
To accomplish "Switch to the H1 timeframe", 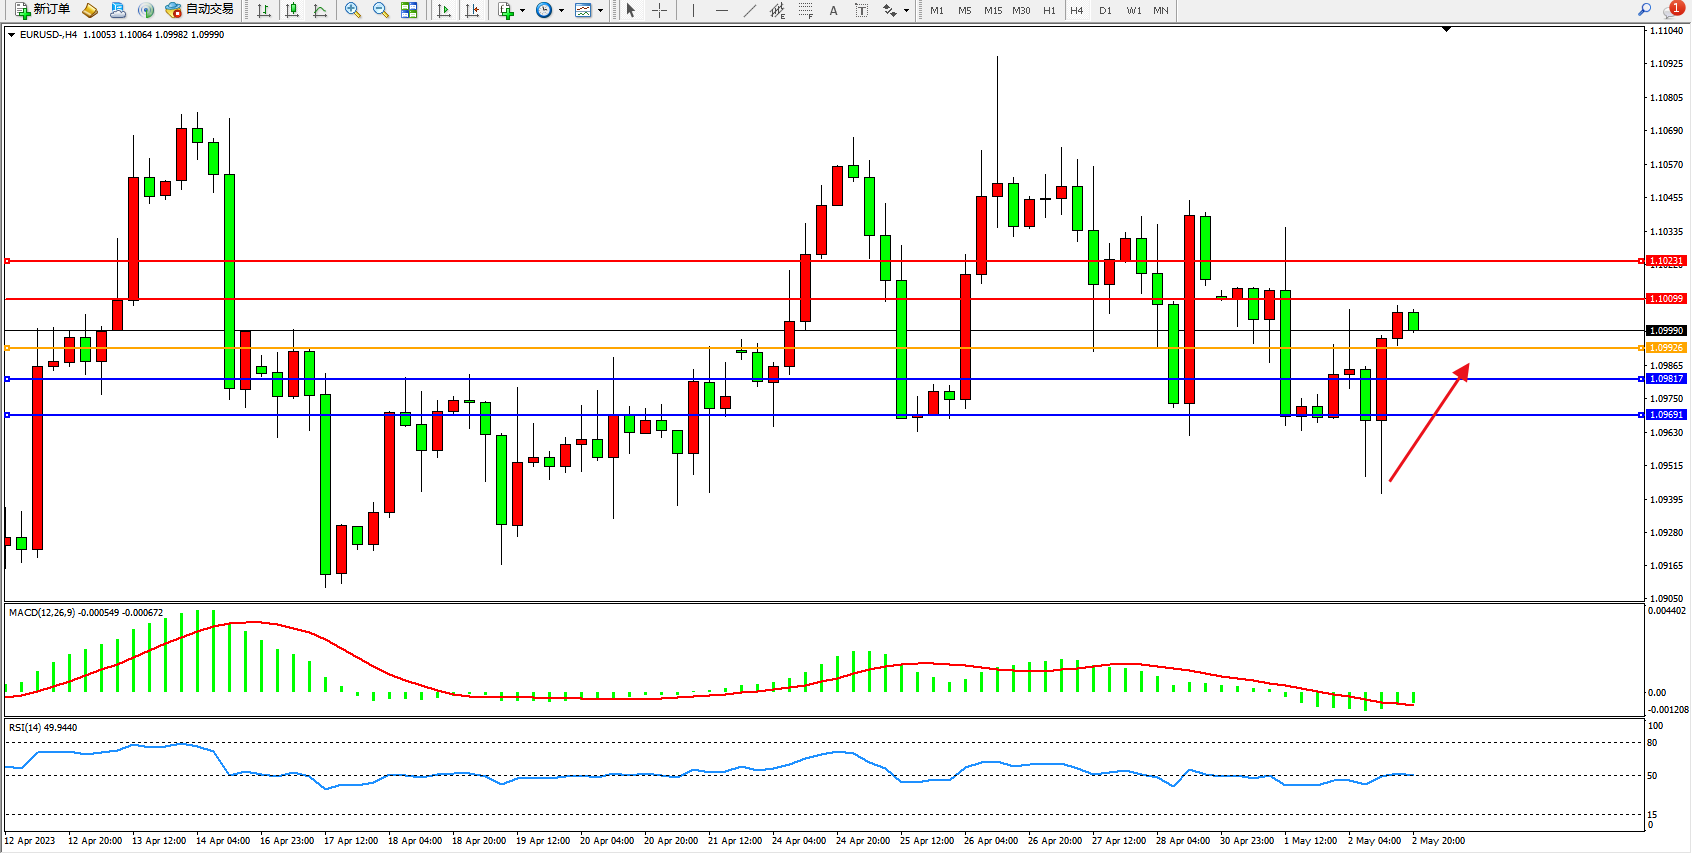I will [1049, 10].
